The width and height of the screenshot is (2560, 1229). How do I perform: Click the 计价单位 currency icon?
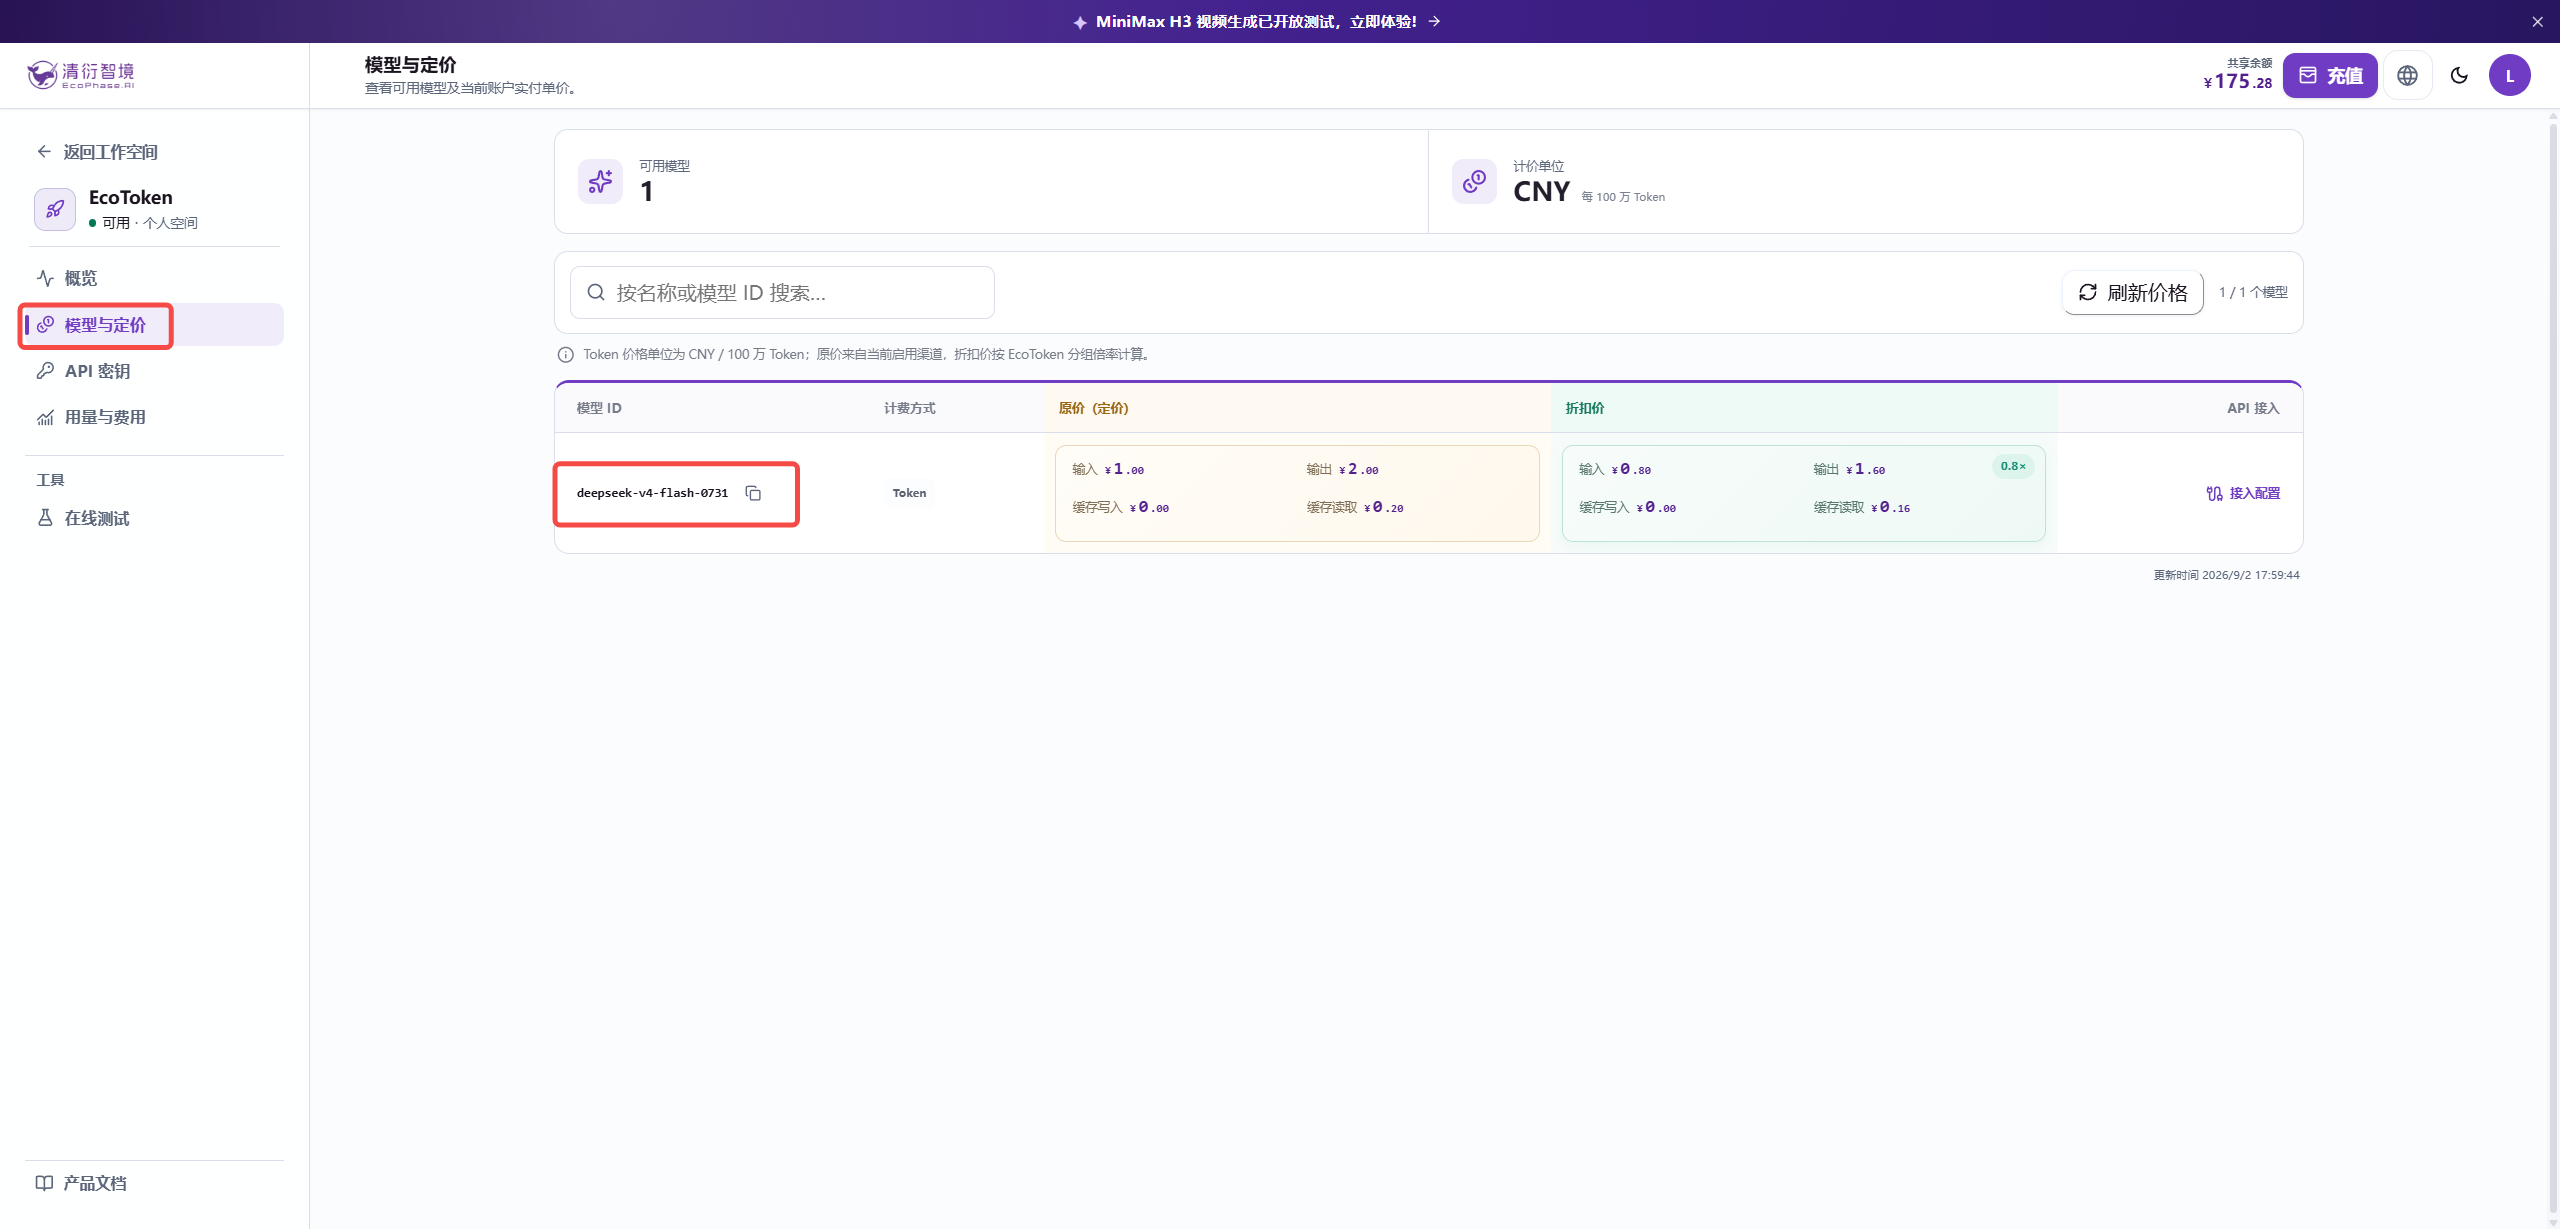coord(1474,181)
